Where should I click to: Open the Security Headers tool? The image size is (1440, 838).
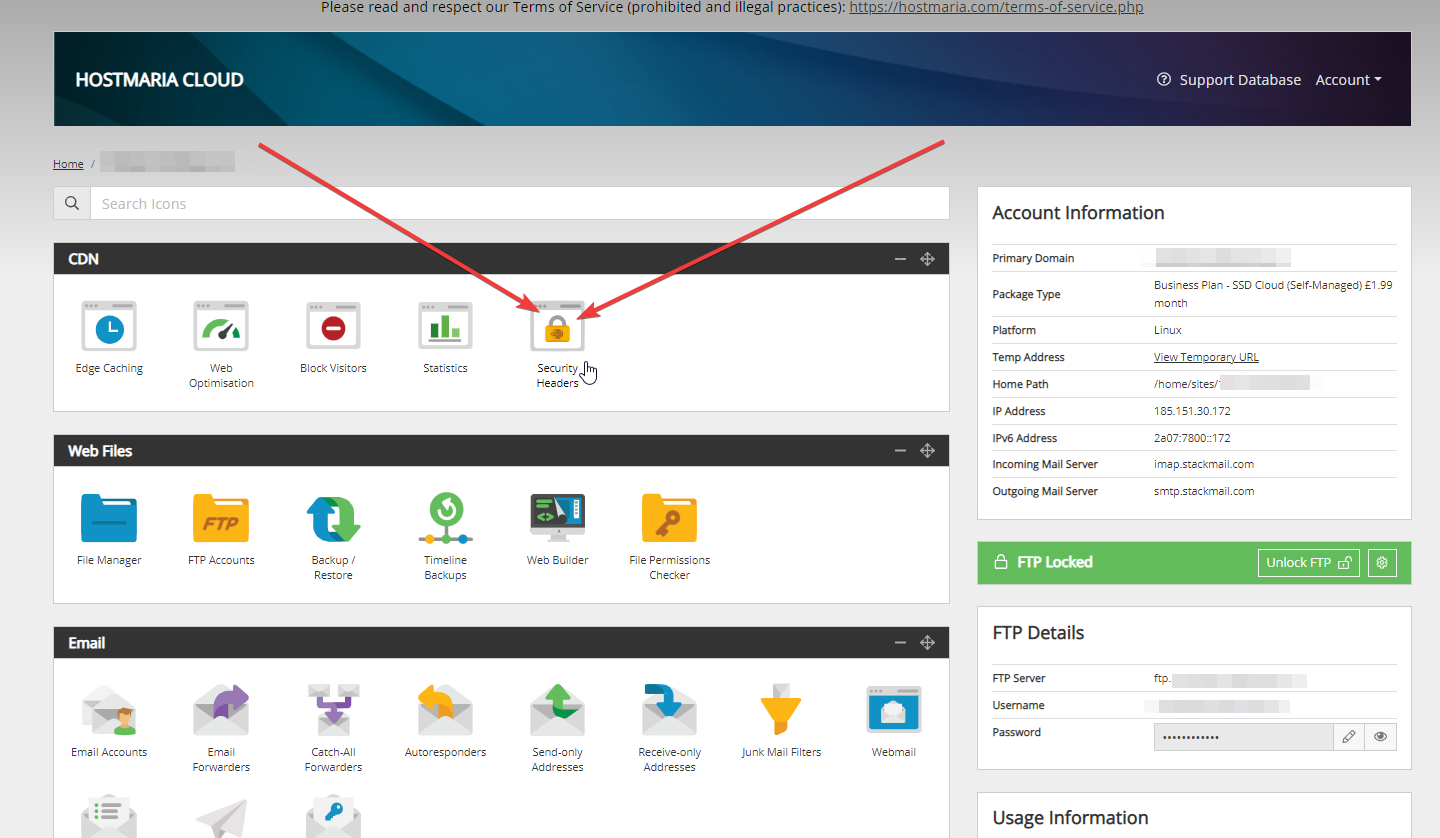point(557,327)
